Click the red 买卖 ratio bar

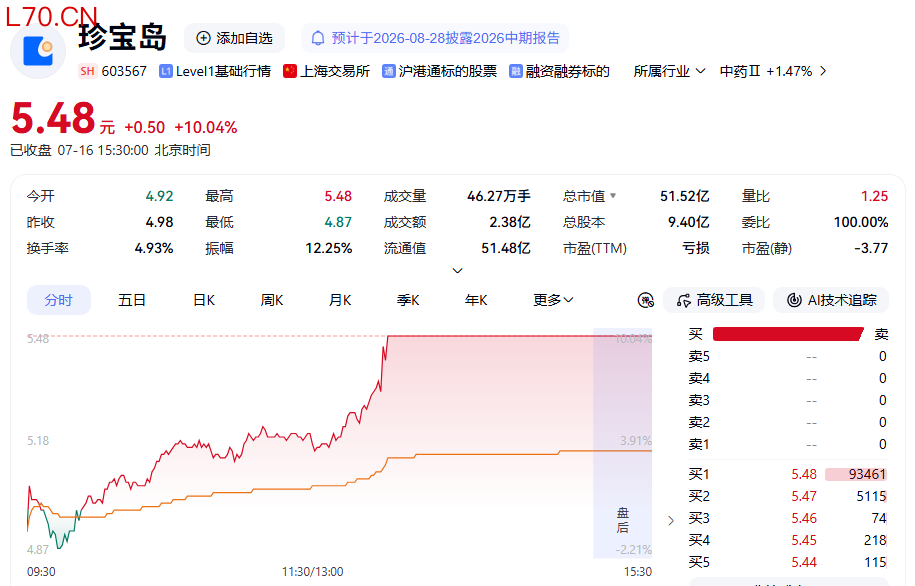tap(788, 334)
